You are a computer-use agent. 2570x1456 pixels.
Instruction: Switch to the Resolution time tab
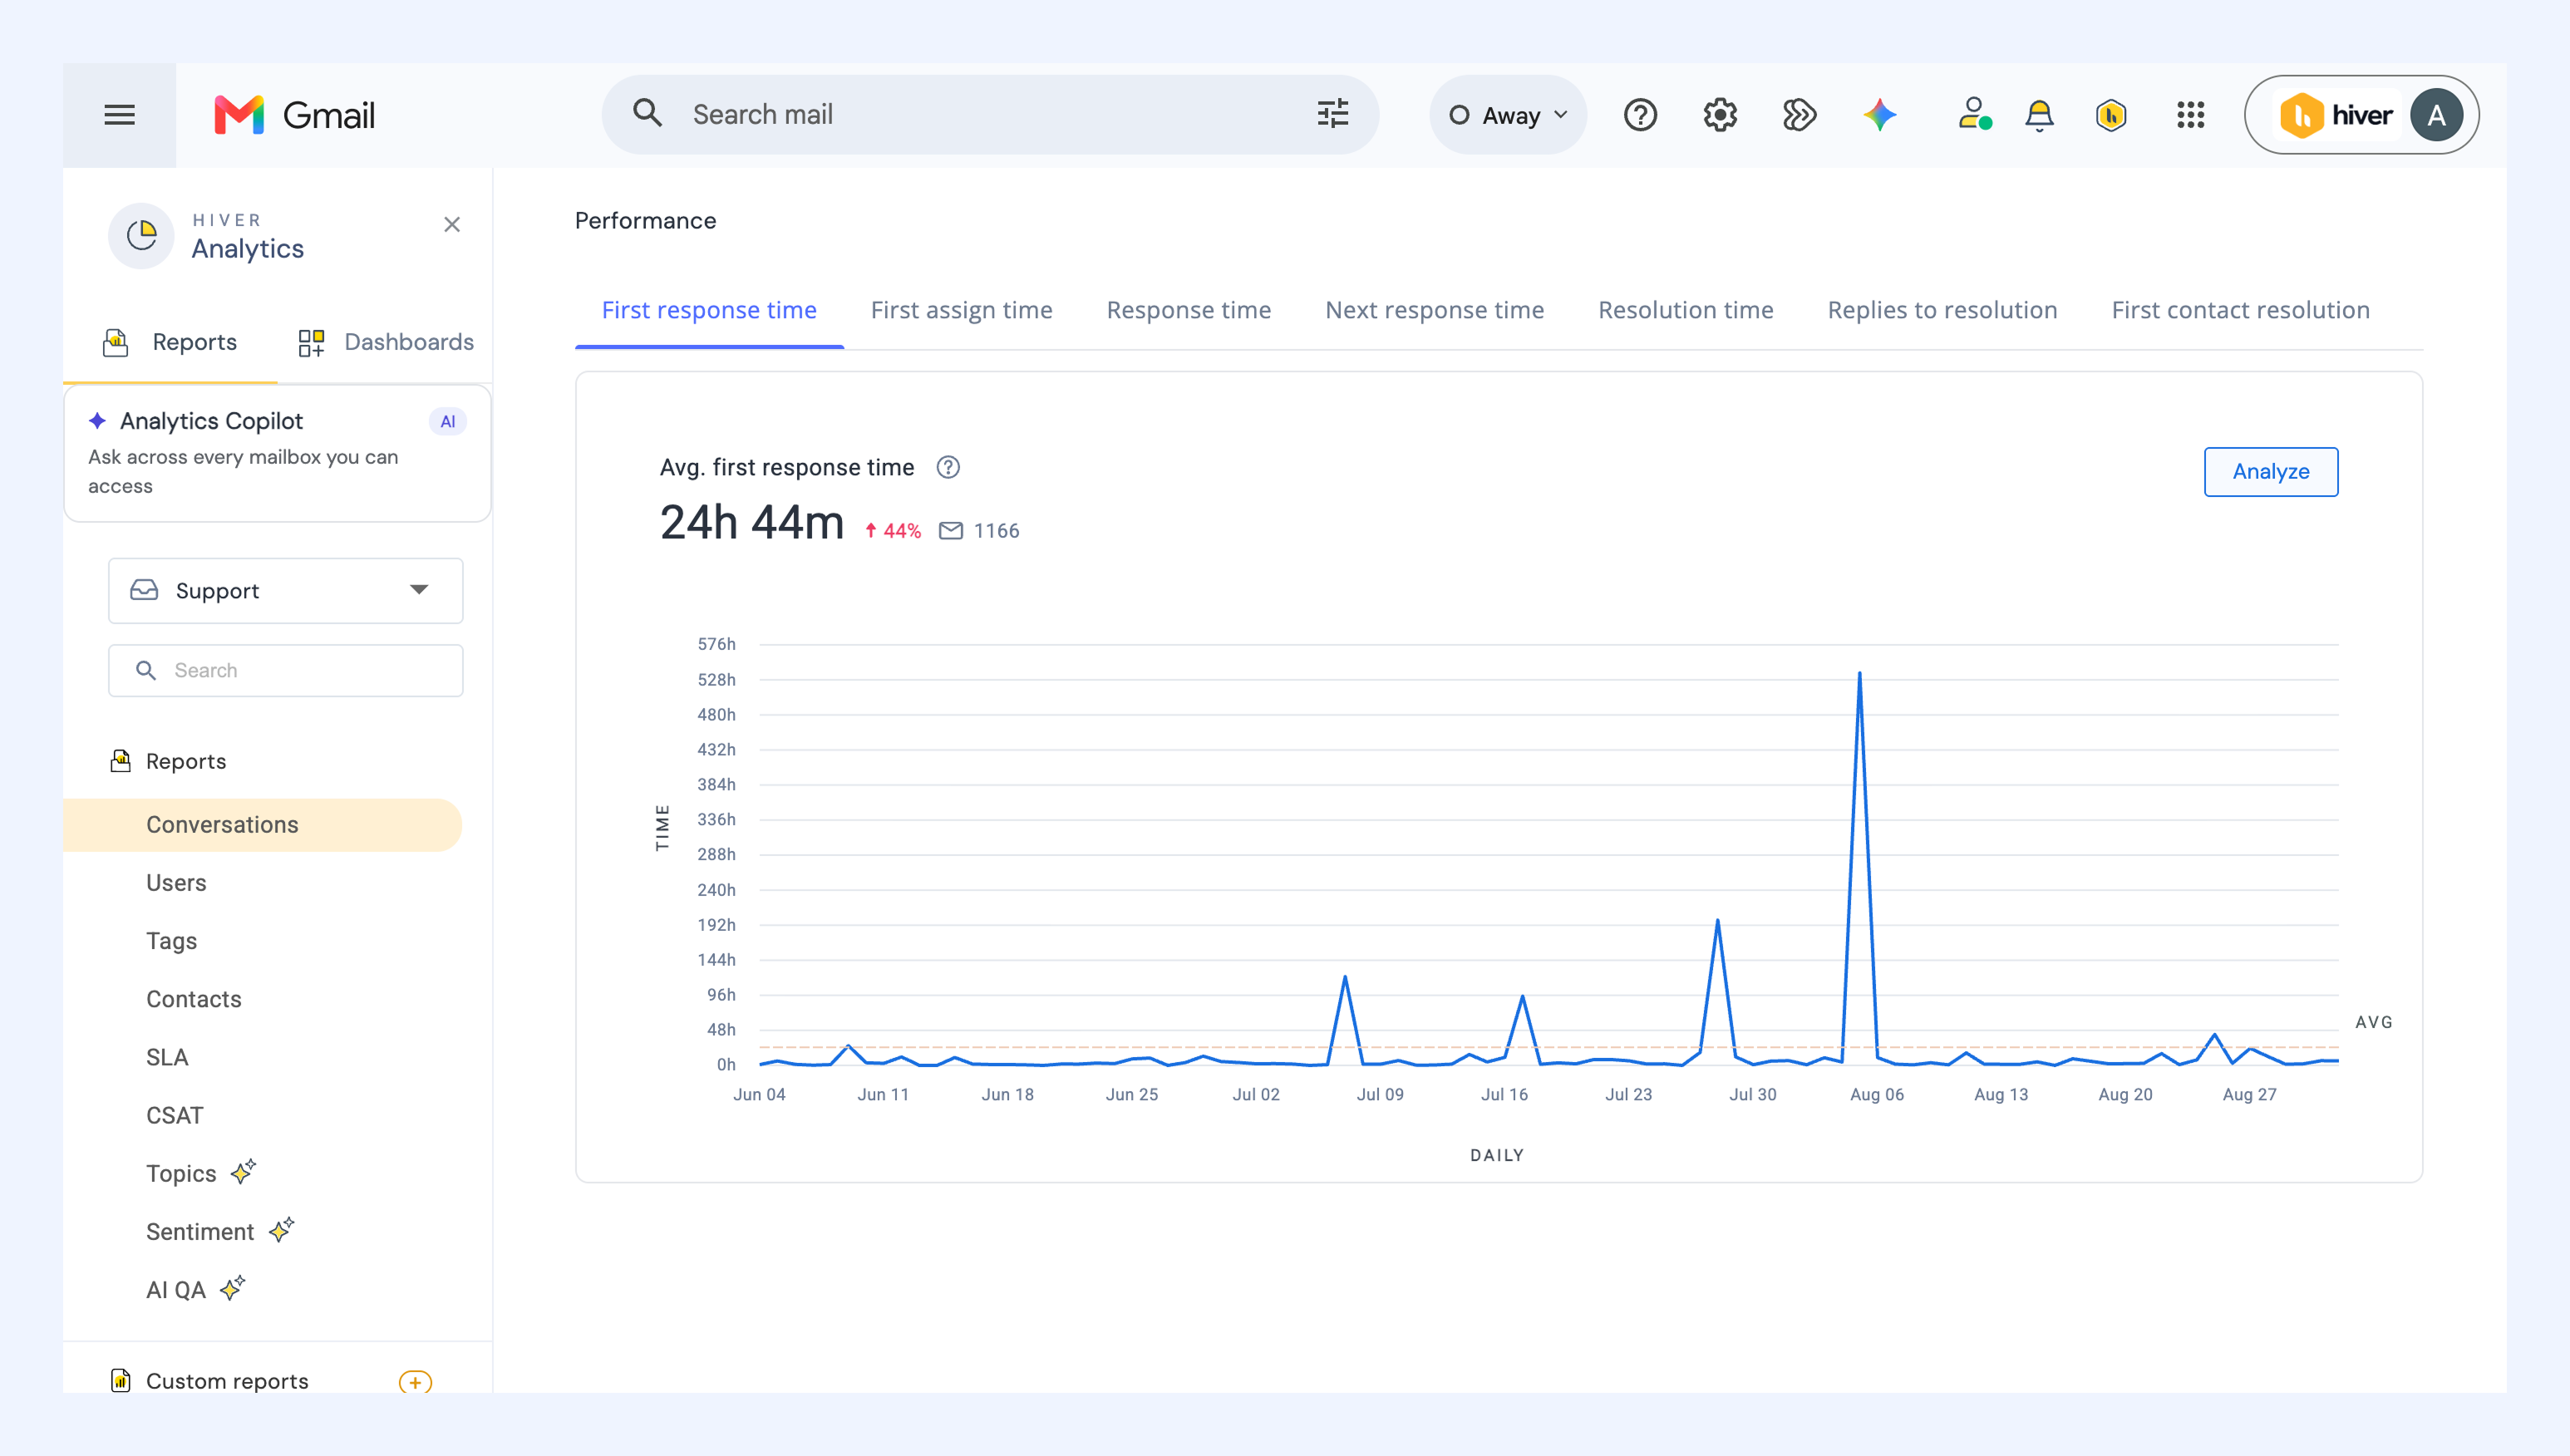tap(1685, 310)
